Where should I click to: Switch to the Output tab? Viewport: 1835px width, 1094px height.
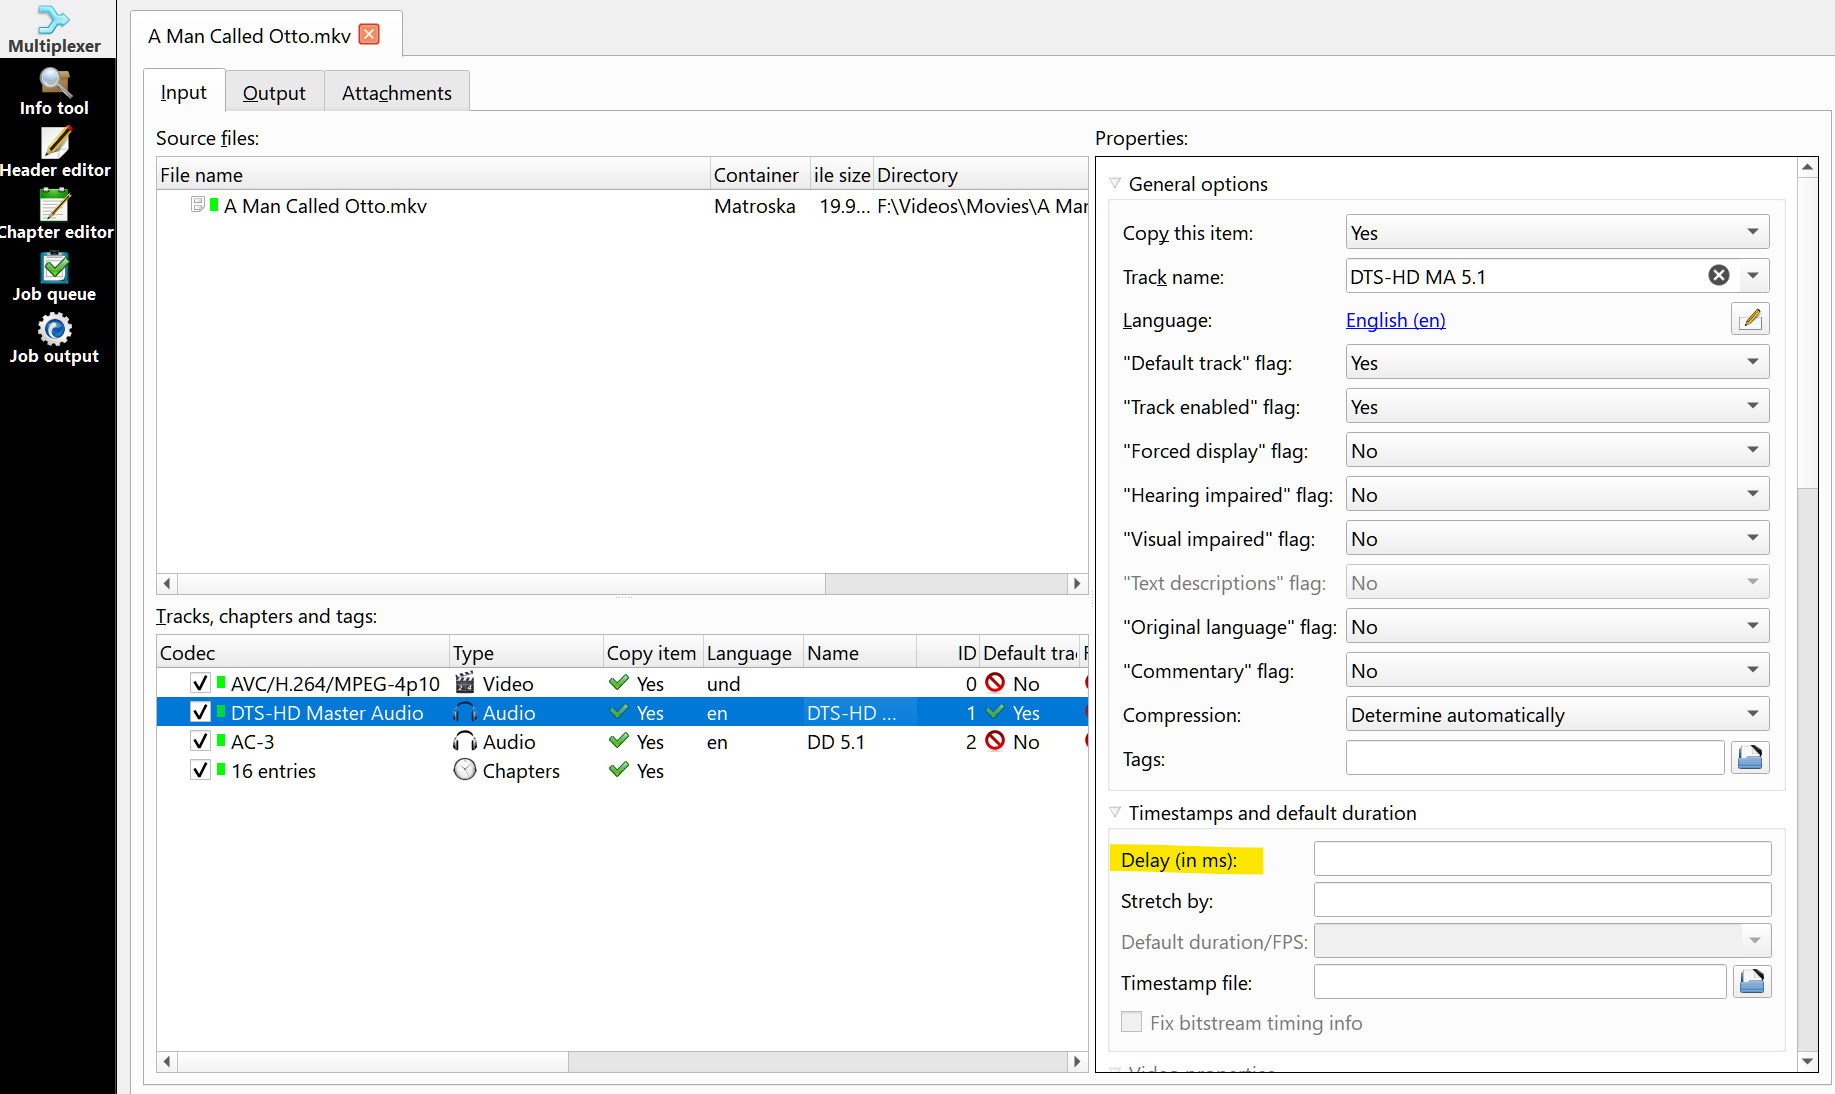coord(274,93)
